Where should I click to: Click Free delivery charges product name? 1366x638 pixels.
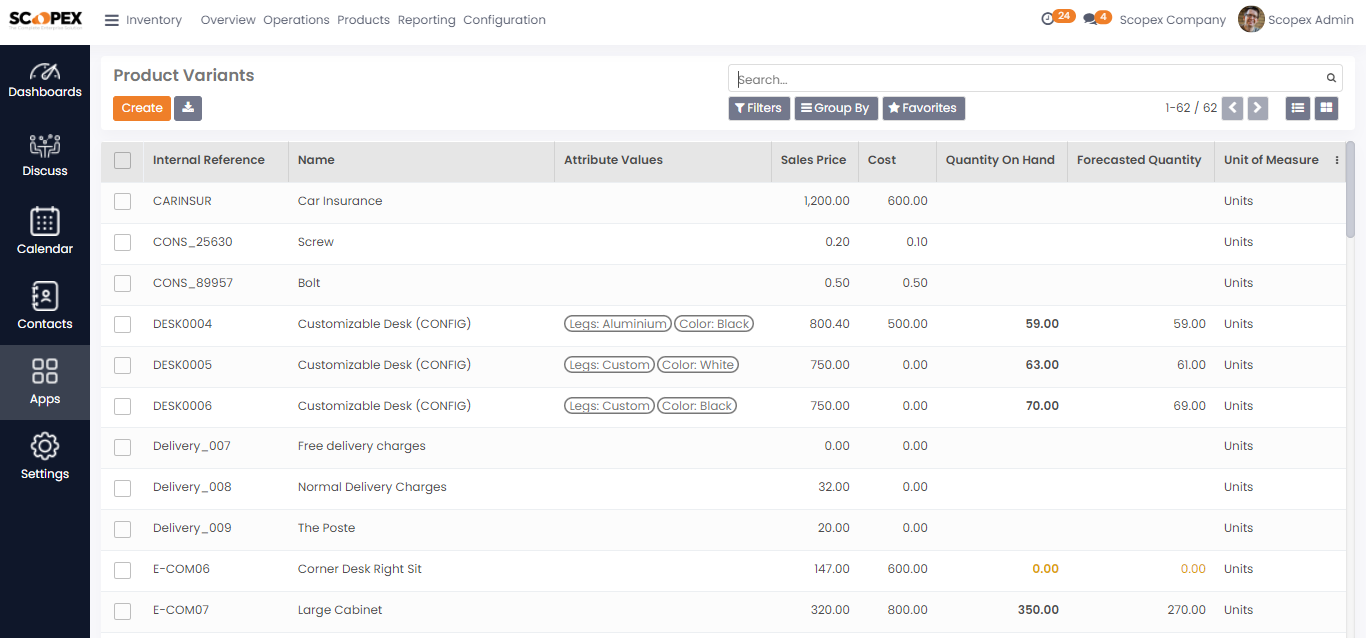click(x=362, y=446)
